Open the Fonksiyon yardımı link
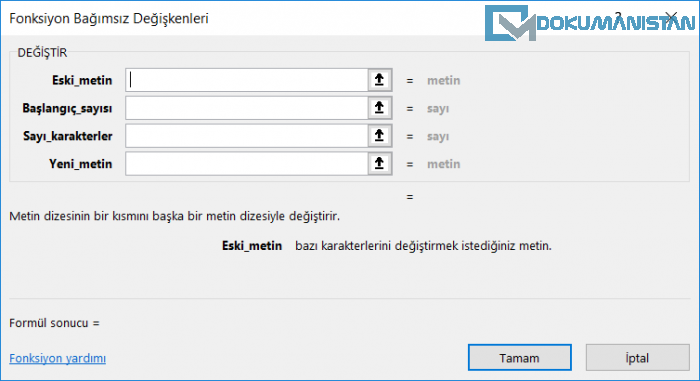Screen dimensions: 700x381 pyautogui.click(x=58, y=358)
